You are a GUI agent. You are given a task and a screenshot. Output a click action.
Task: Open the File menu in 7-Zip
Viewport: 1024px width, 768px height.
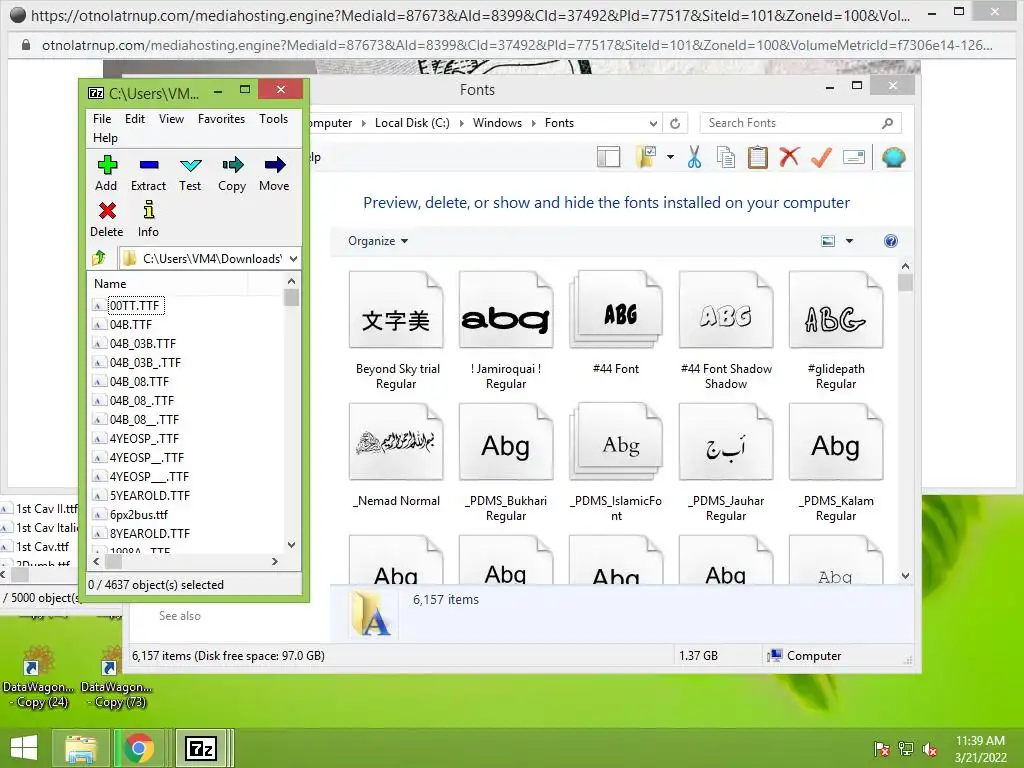(102, 119)
